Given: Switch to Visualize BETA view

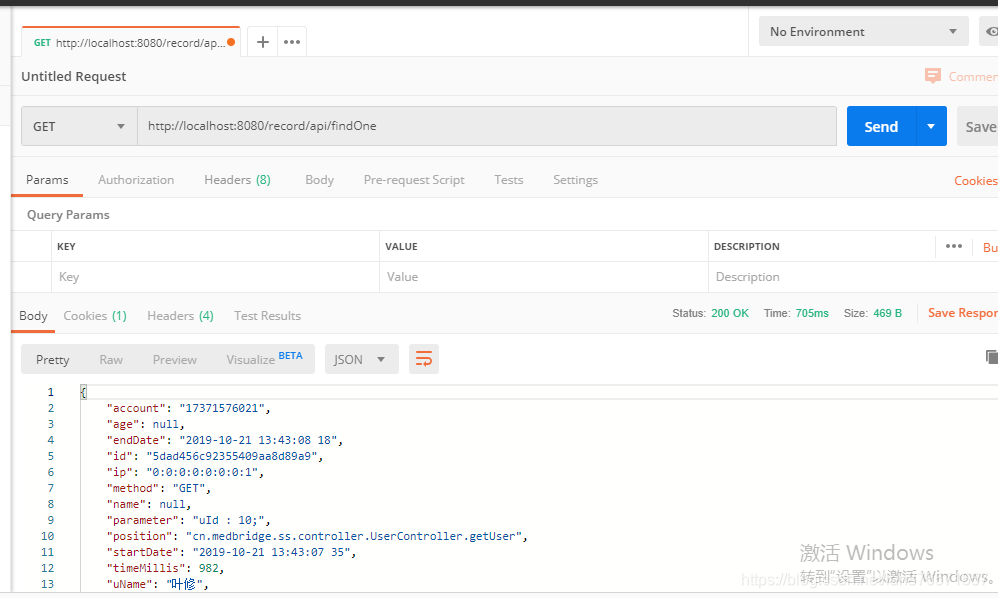Looking at the screenshot, I should point(264,359).
